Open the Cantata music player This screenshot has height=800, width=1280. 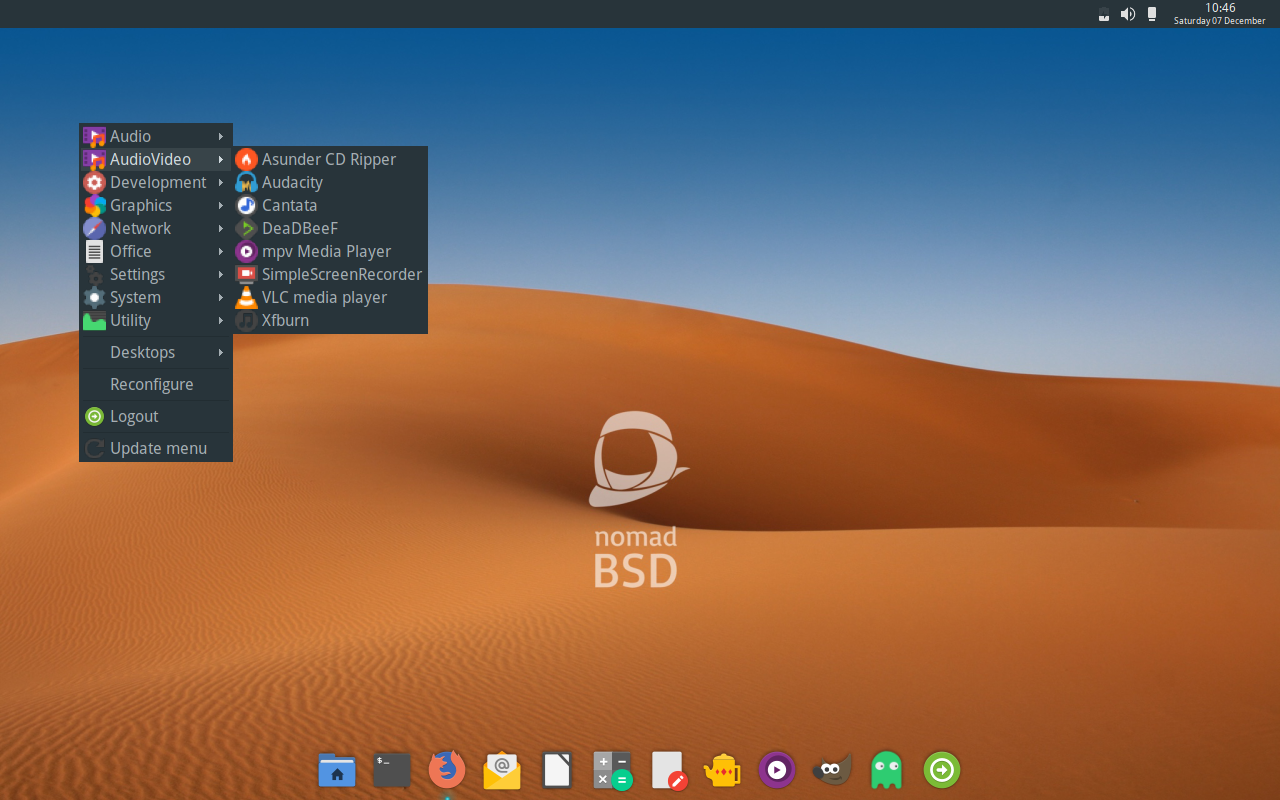(289, 205)
